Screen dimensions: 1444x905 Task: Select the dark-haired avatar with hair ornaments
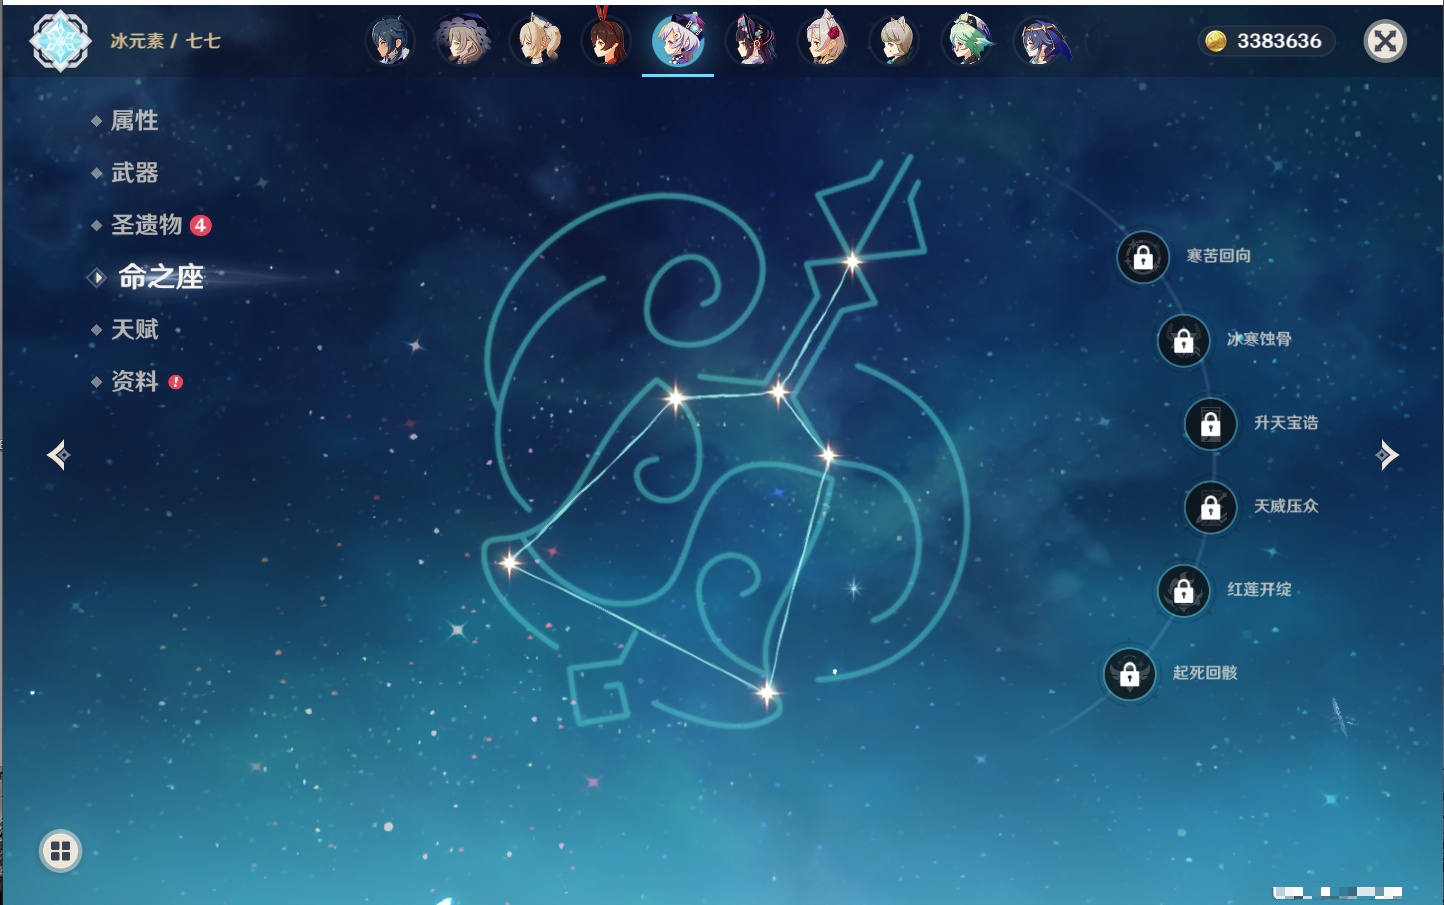pyautogui.click(x=751, y=41)
